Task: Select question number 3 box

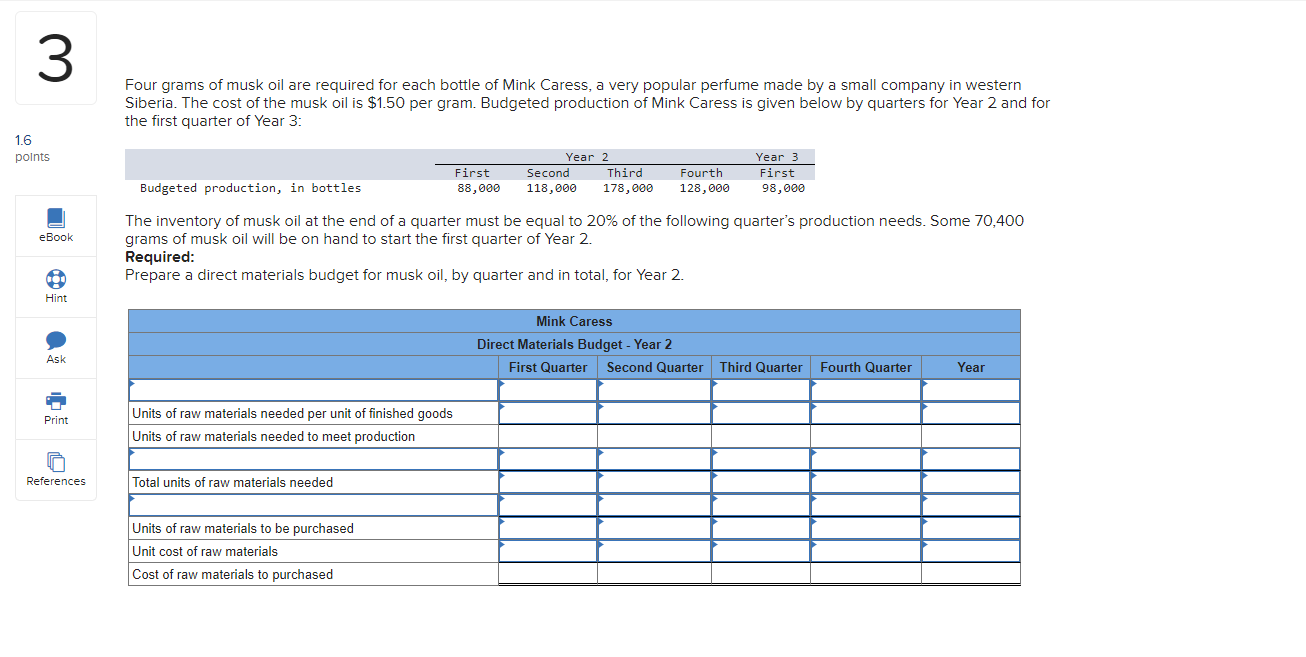Action: point(56,58)
